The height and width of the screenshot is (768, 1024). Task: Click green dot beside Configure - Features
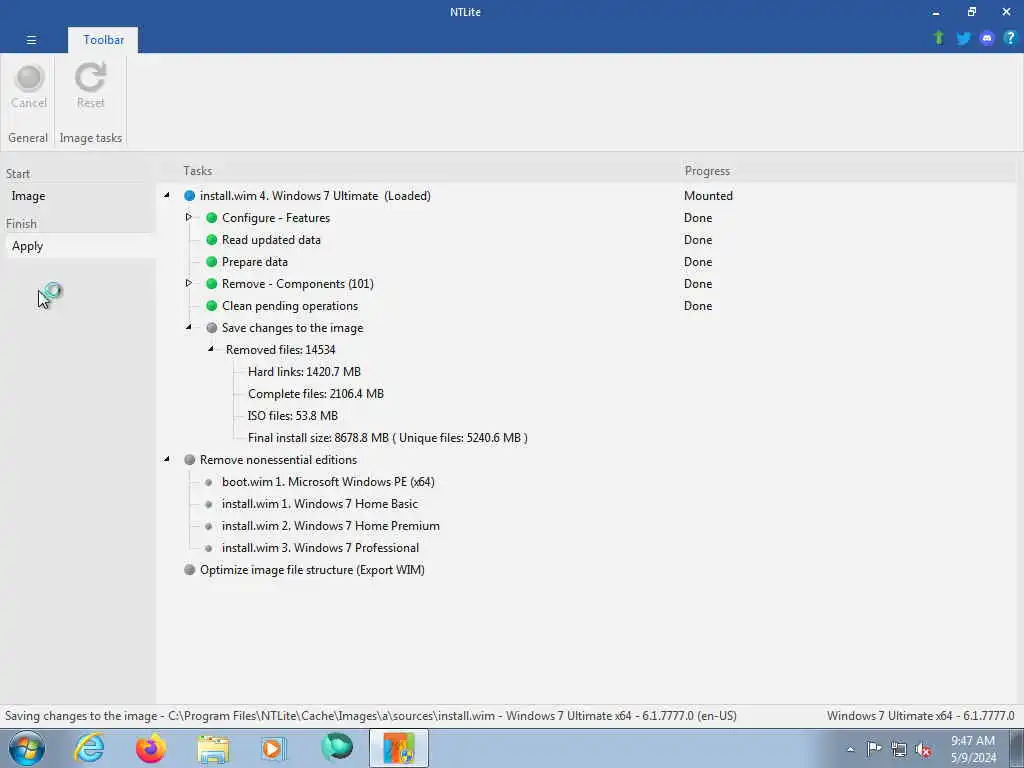212,217
